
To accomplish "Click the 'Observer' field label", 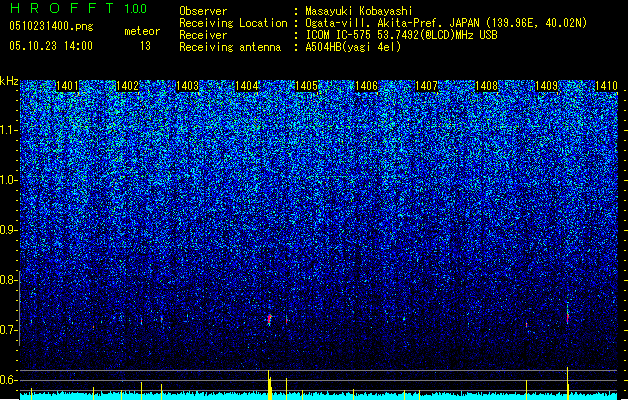I will [x=203, y=11].
